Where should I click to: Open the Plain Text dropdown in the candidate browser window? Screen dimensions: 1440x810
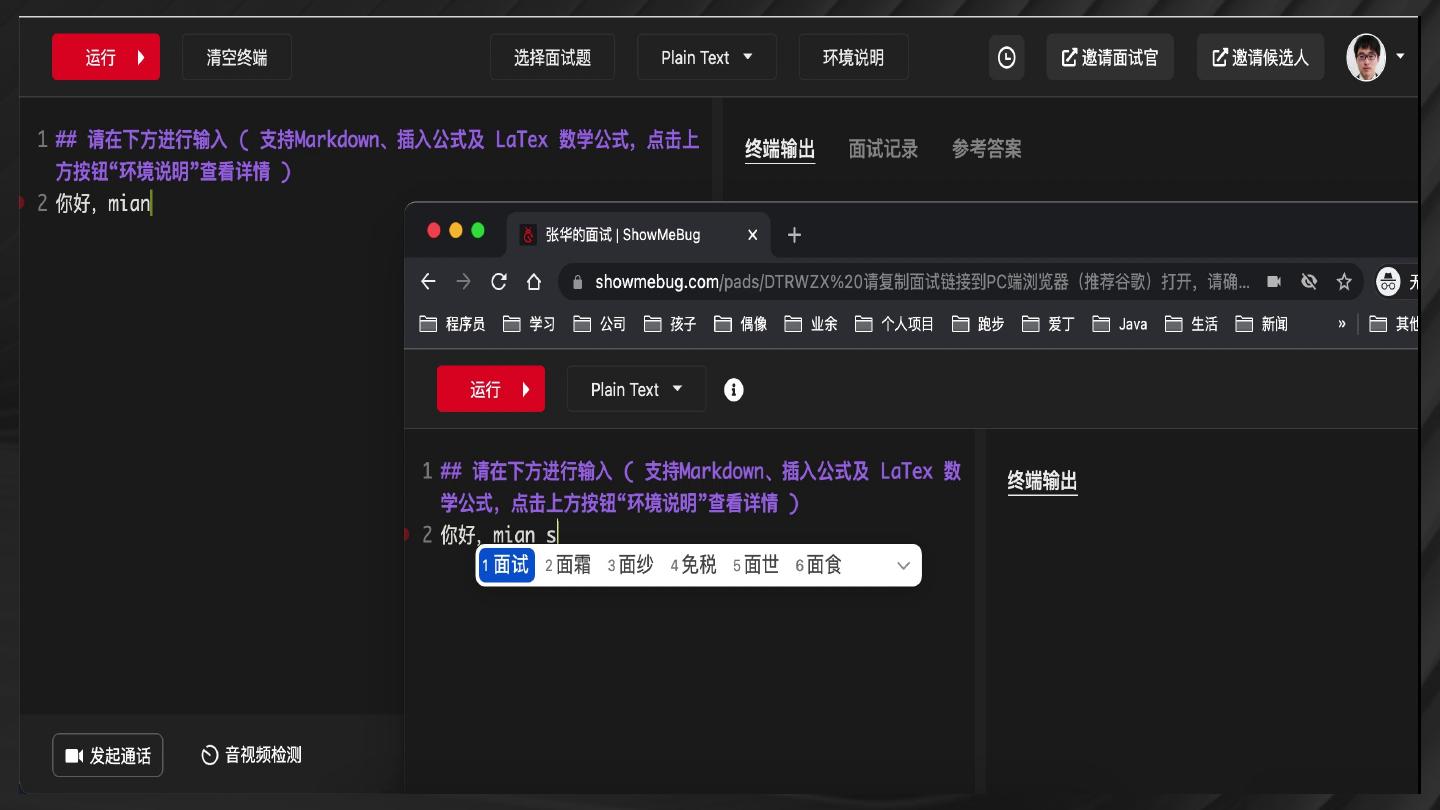(x=637, y=389)
